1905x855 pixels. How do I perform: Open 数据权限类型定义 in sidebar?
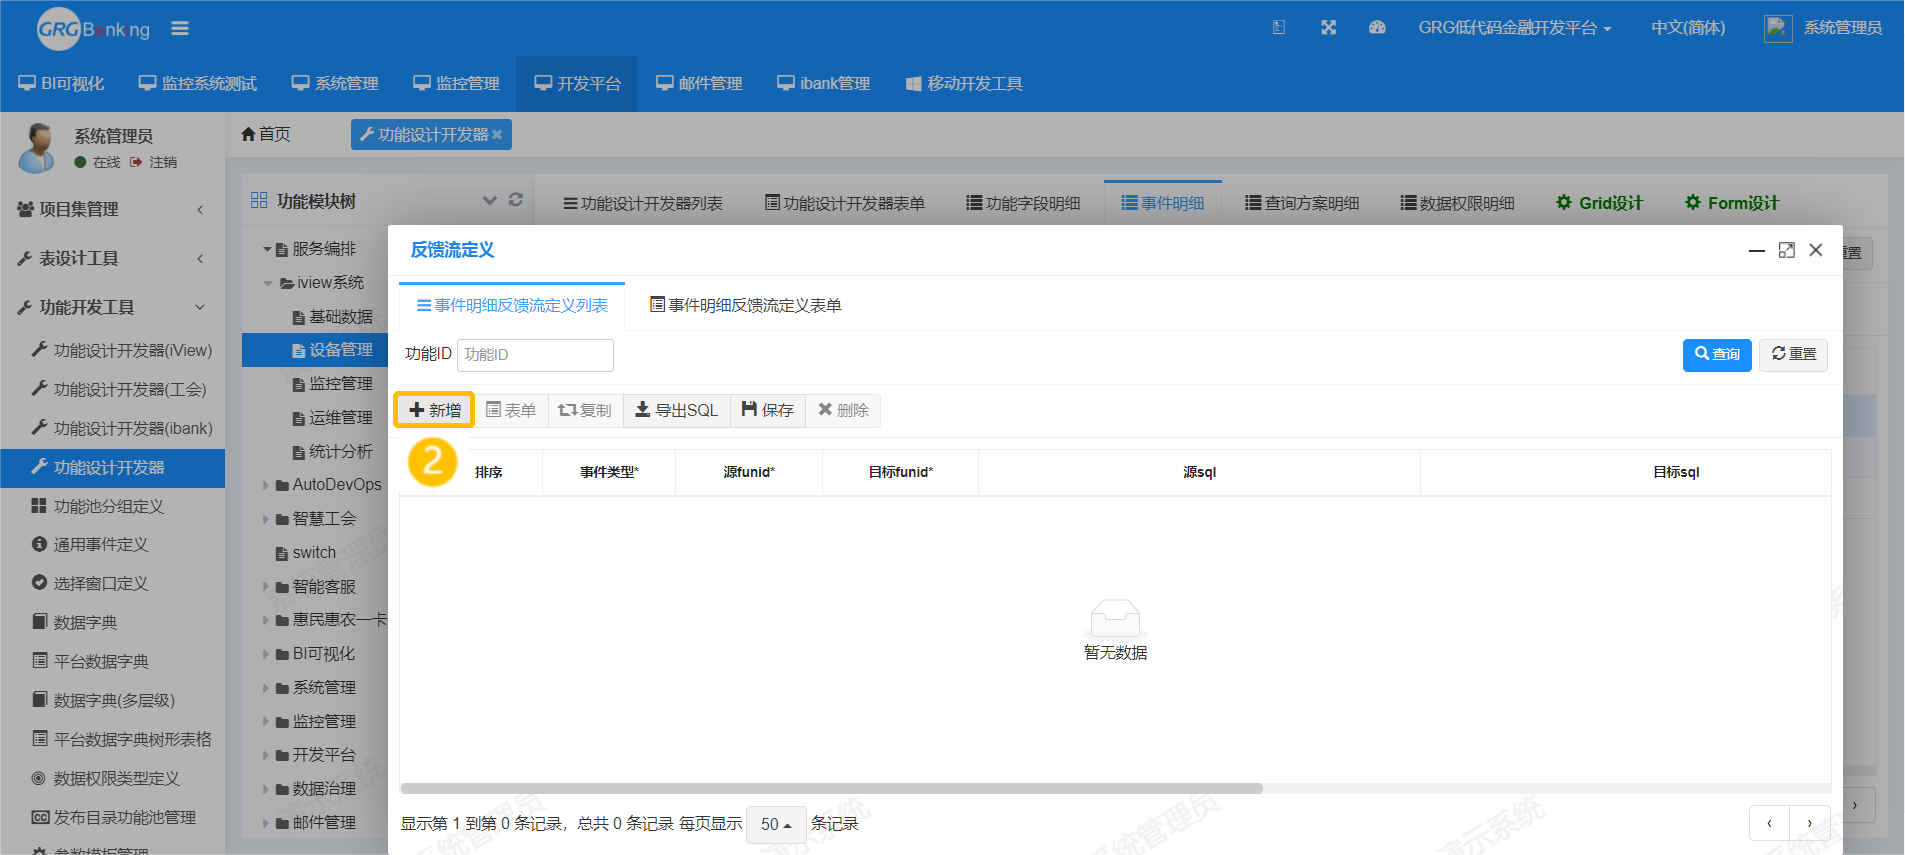pos(106,778)
